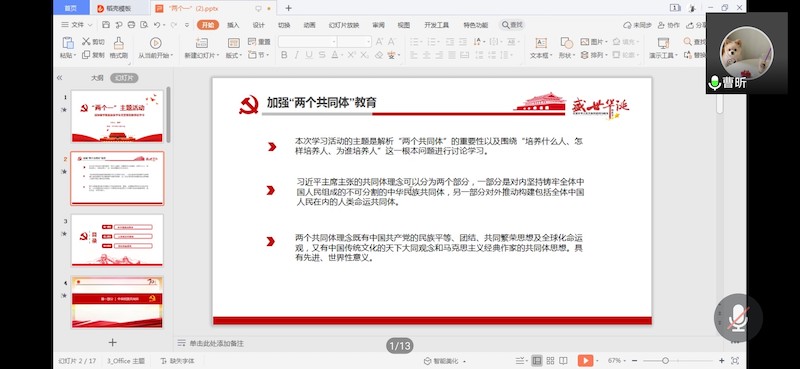
Task: Toggle the muted microphone button in meeting overlay
Action: (738, 318)
